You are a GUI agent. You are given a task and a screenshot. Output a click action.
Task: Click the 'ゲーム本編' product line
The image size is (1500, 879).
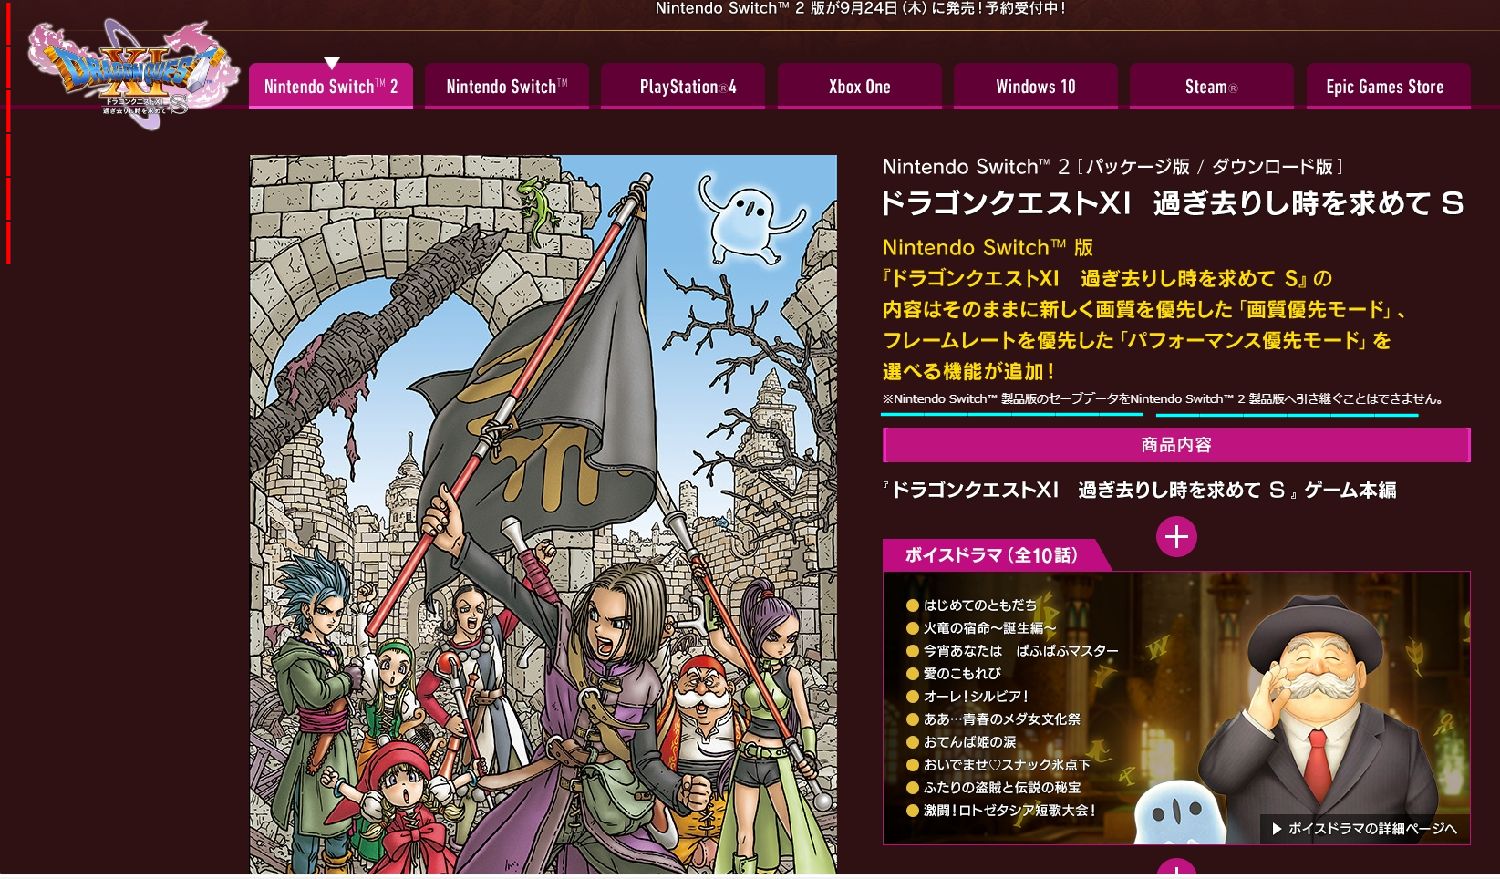pyautogui.click(x=1140, y=490)
